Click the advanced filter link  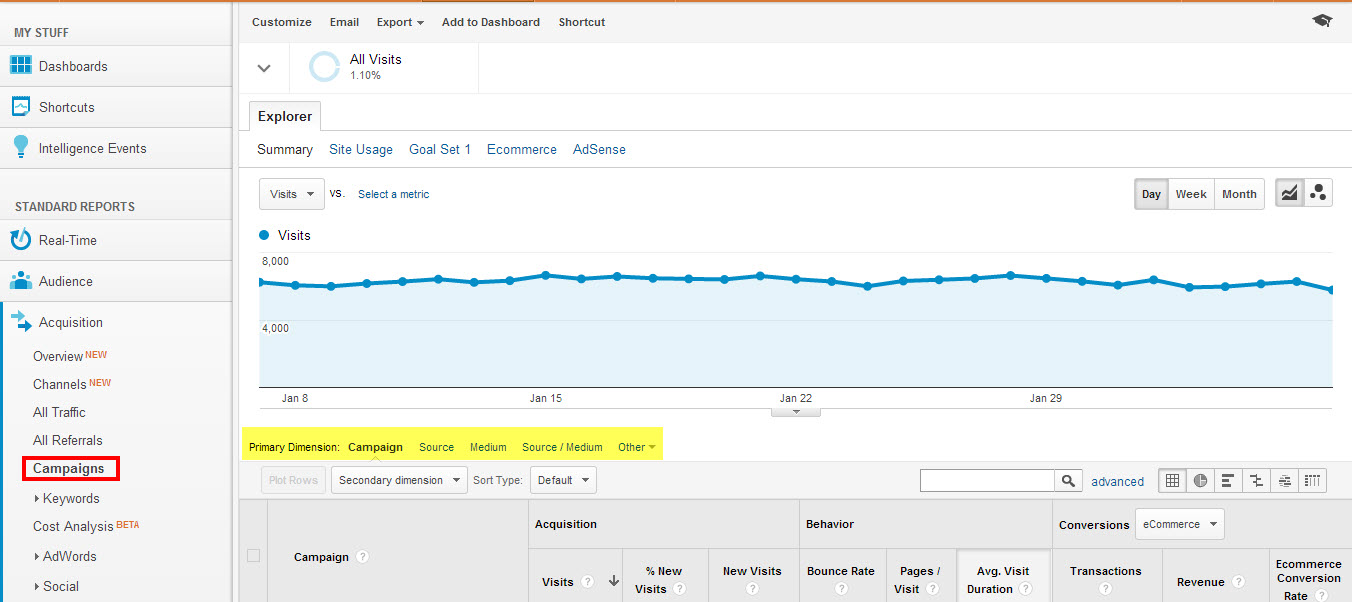point(1117,481)
